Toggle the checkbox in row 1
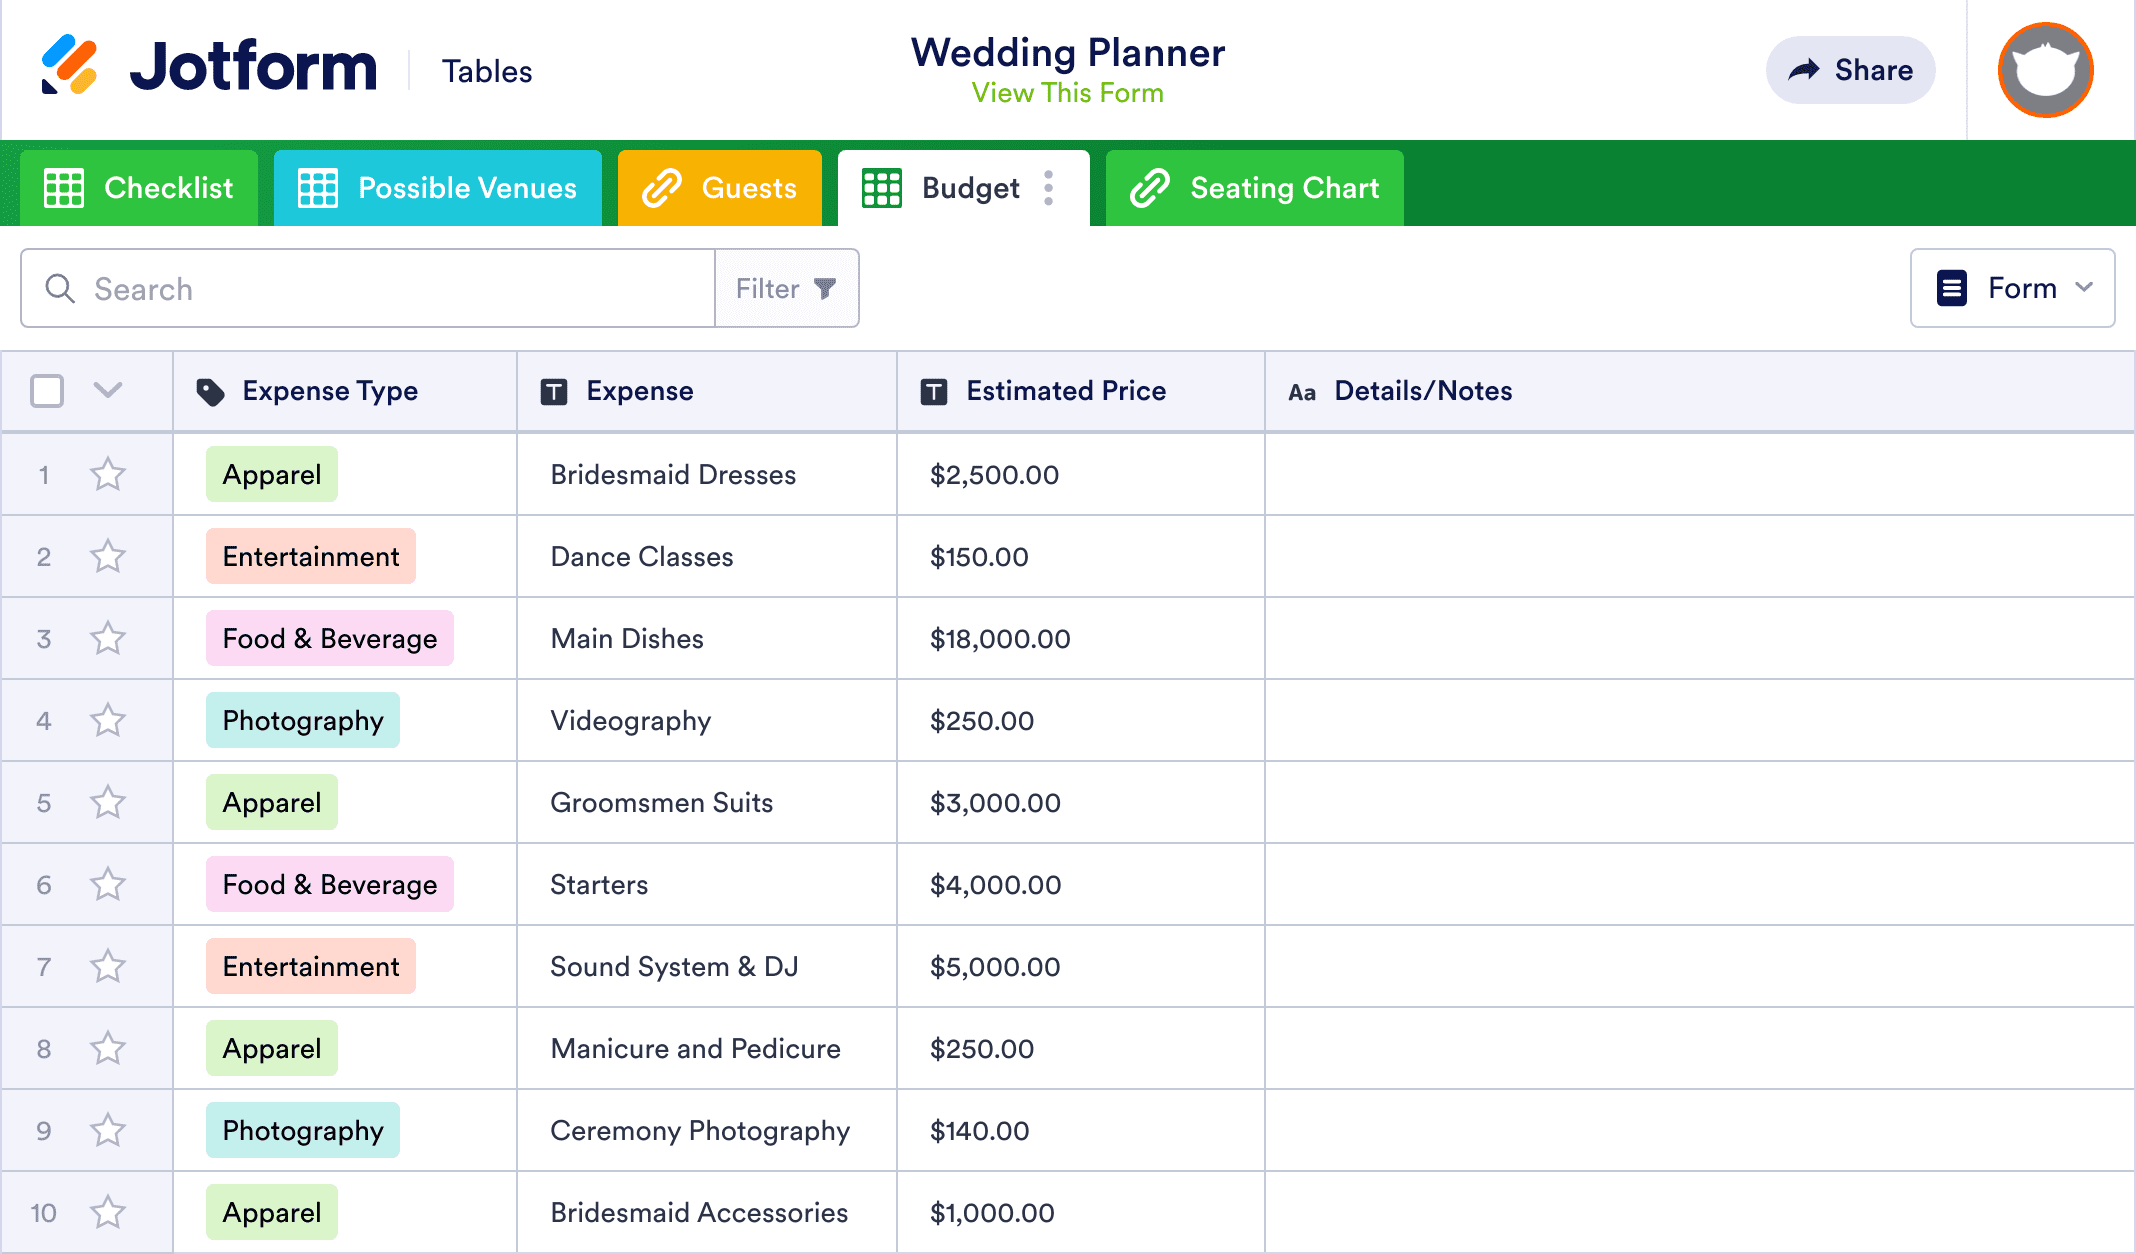This screenshot has height=1254, width=2136. [45, 475]
